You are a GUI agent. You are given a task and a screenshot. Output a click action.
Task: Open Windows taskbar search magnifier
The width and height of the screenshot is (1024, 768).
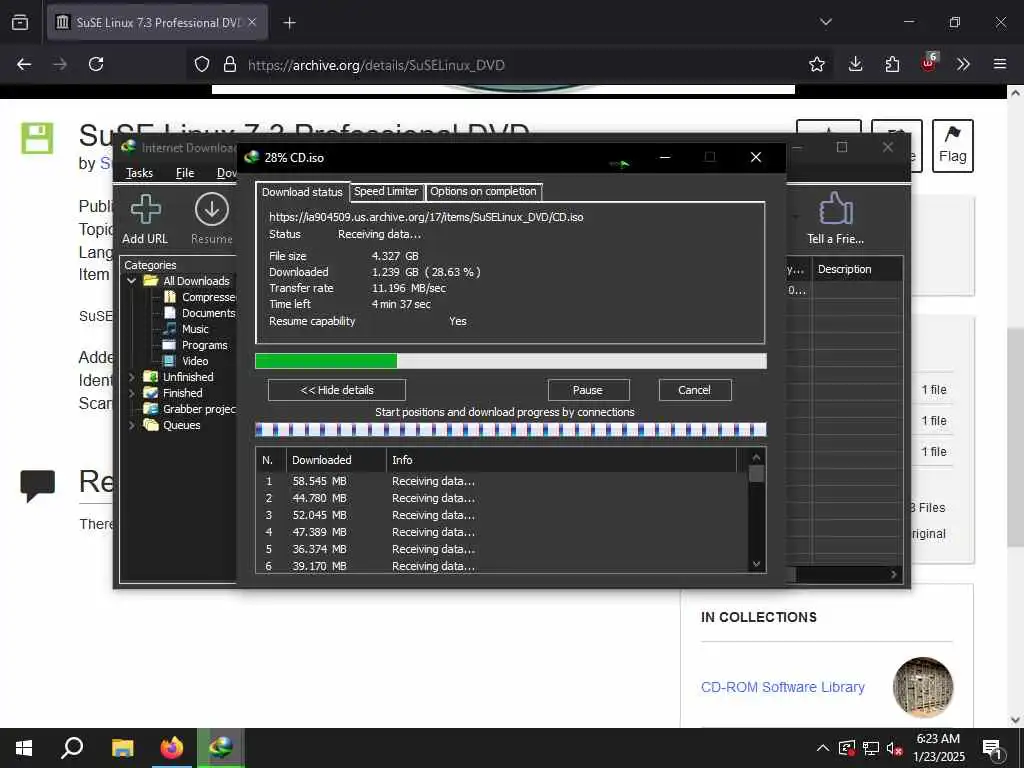coord(72,748)
